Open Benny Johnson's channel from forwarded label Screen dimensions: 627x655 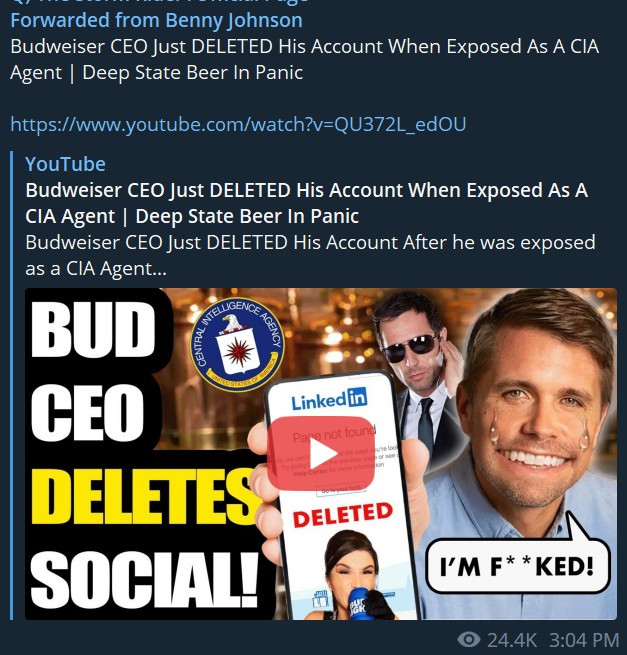pyautogui.click(x=156, y=20)
